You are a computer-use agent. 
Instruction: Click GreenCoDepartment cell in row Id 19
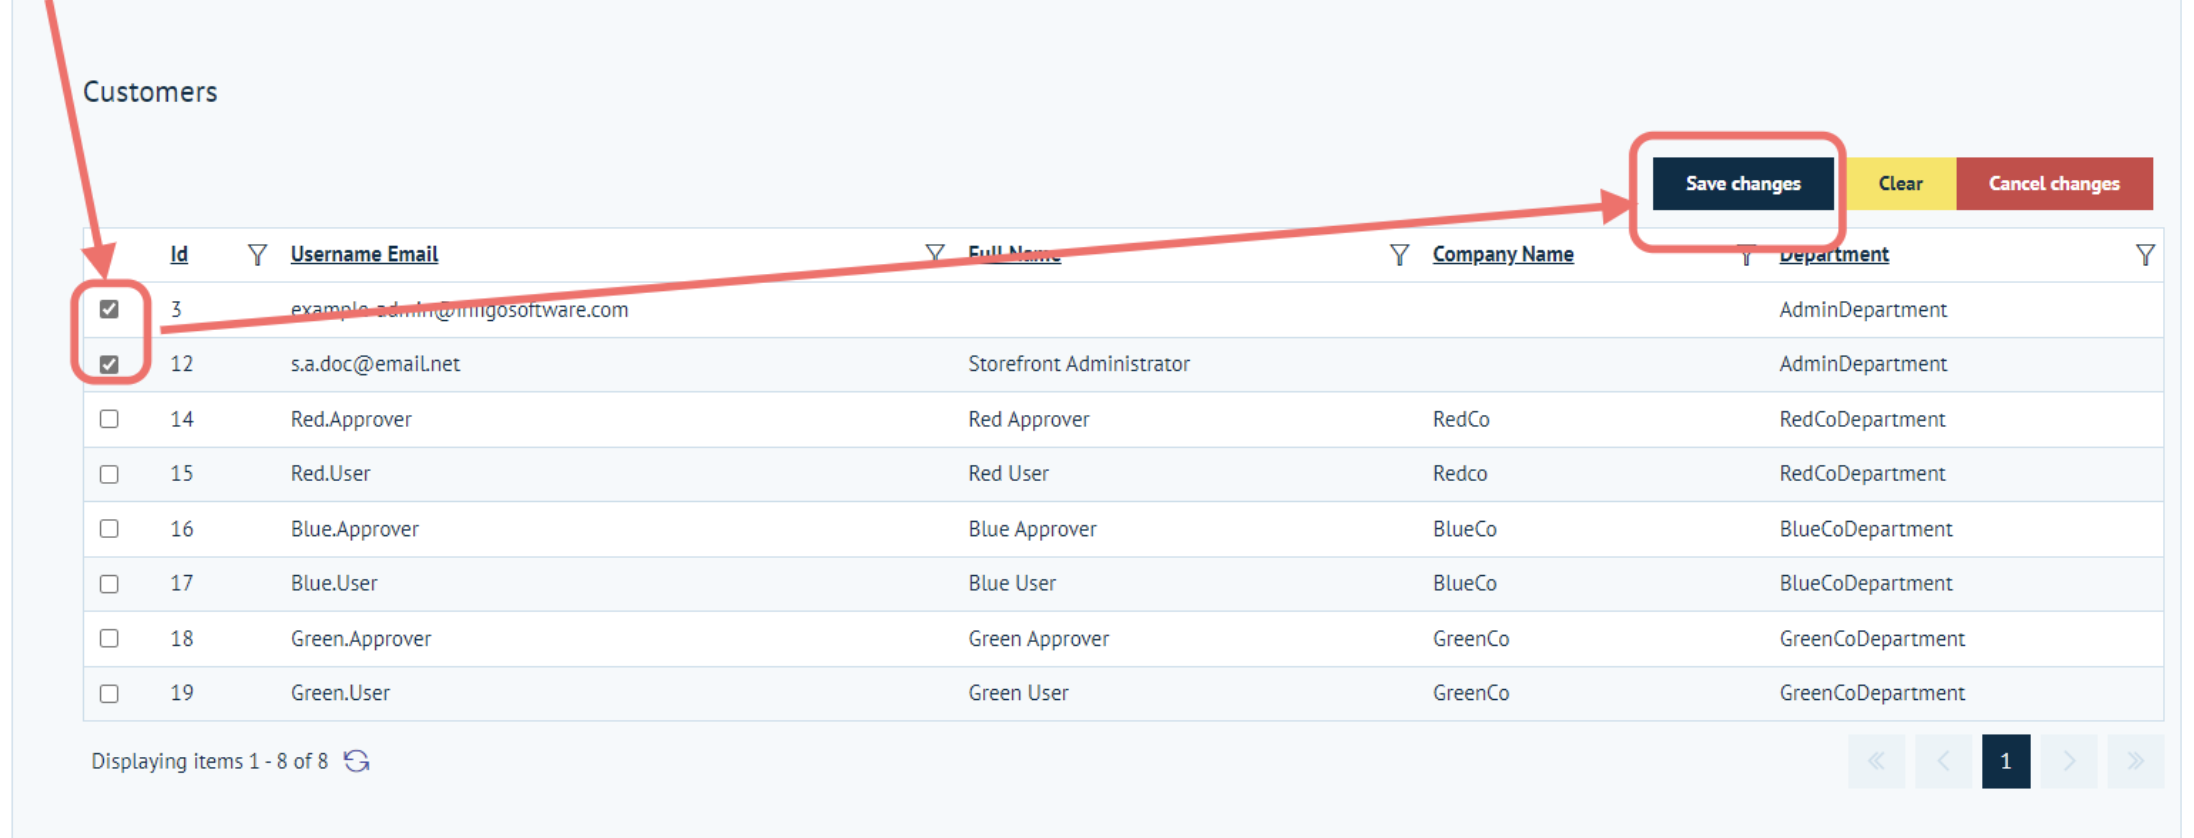pos(1872,693)
